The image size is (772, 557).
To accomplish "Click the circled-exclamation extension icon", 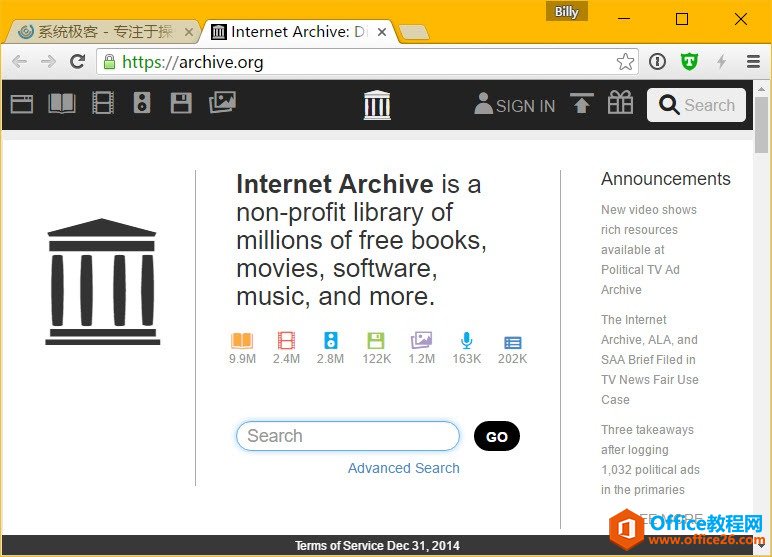I will click(x=657, y=62).
